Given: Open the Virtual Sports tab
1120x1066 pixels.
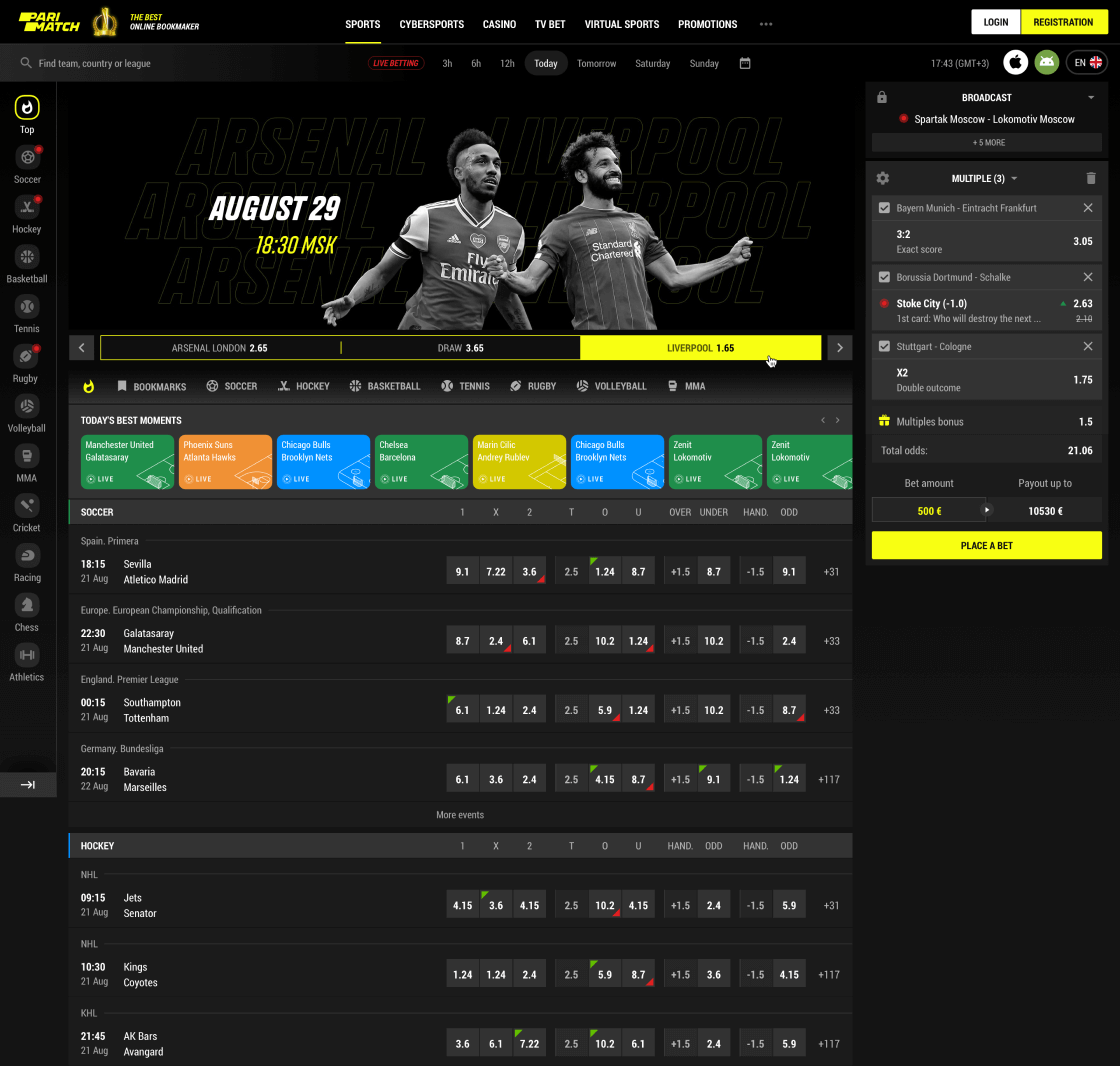Looking at the screenshot, I should (x=621, y=24).
